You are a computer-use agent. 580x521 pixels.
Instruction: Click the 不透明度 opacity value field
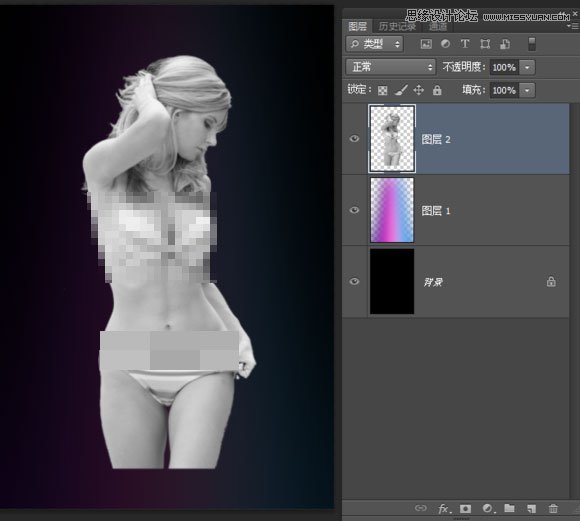click(504, 67)
